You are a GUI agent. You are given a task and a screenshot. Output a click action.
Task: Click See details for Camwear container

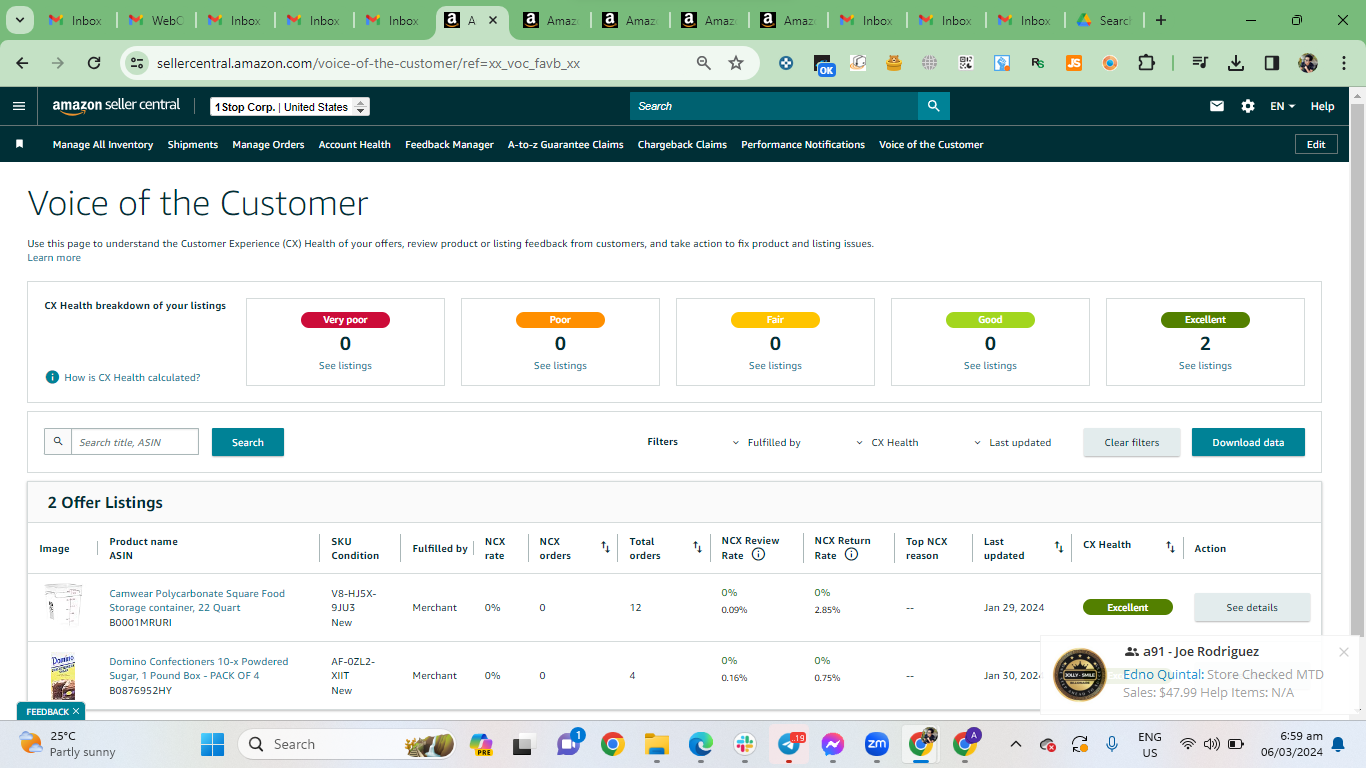click(1252, 607)
